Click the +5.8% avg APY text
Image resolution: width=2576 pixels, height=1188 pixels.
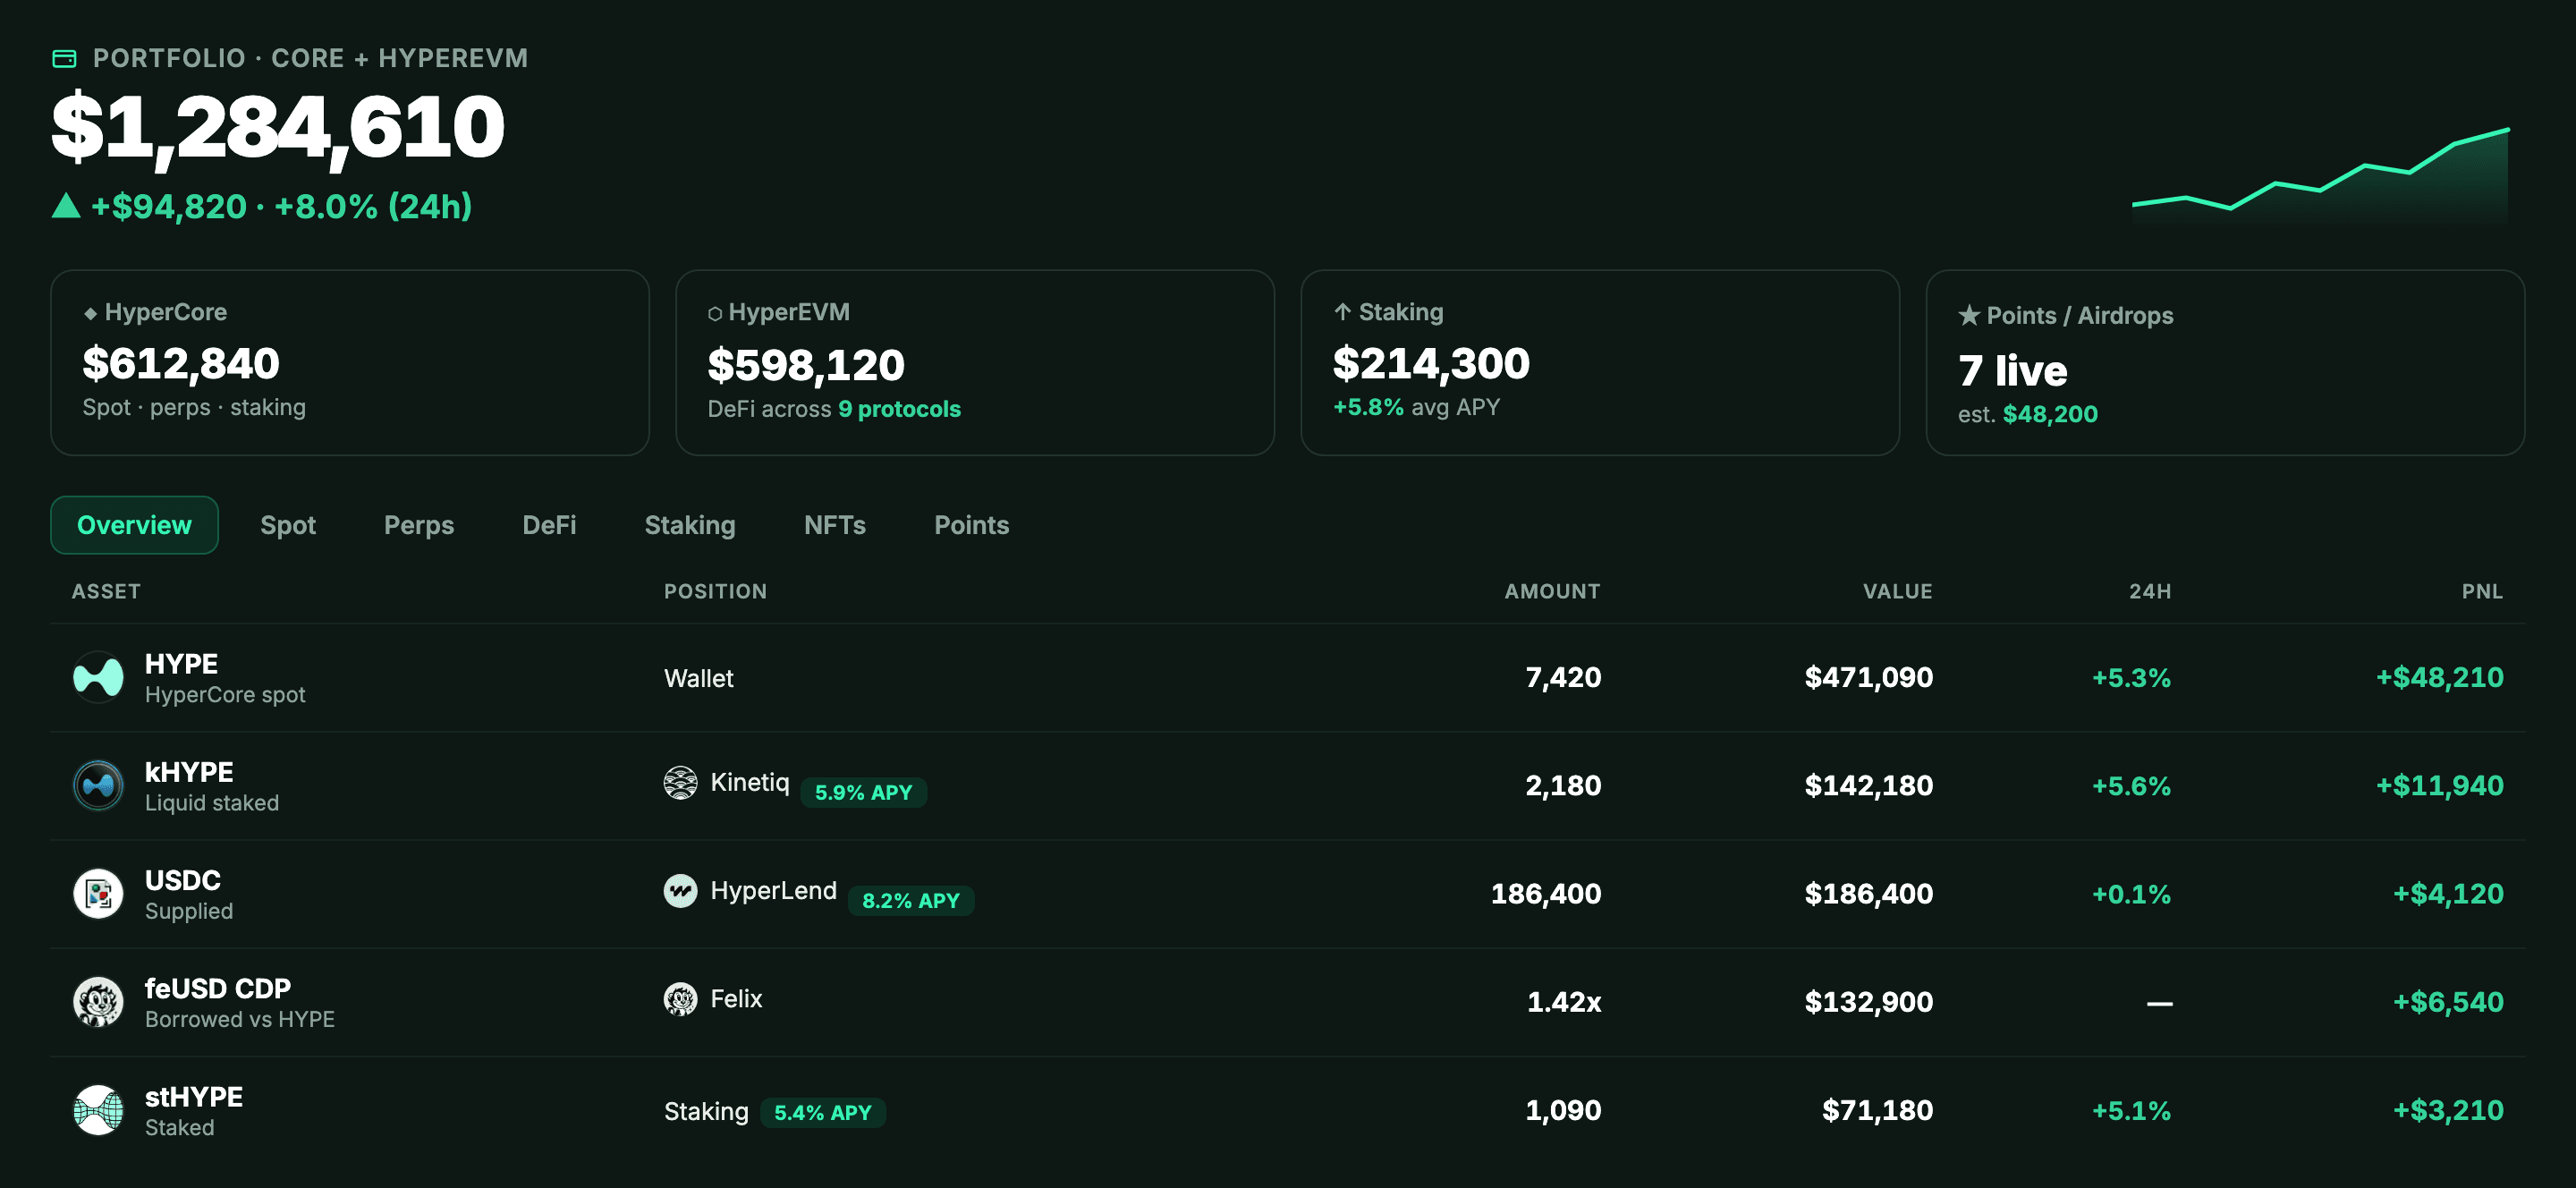pyautogui.click(x=1416, y=407)
